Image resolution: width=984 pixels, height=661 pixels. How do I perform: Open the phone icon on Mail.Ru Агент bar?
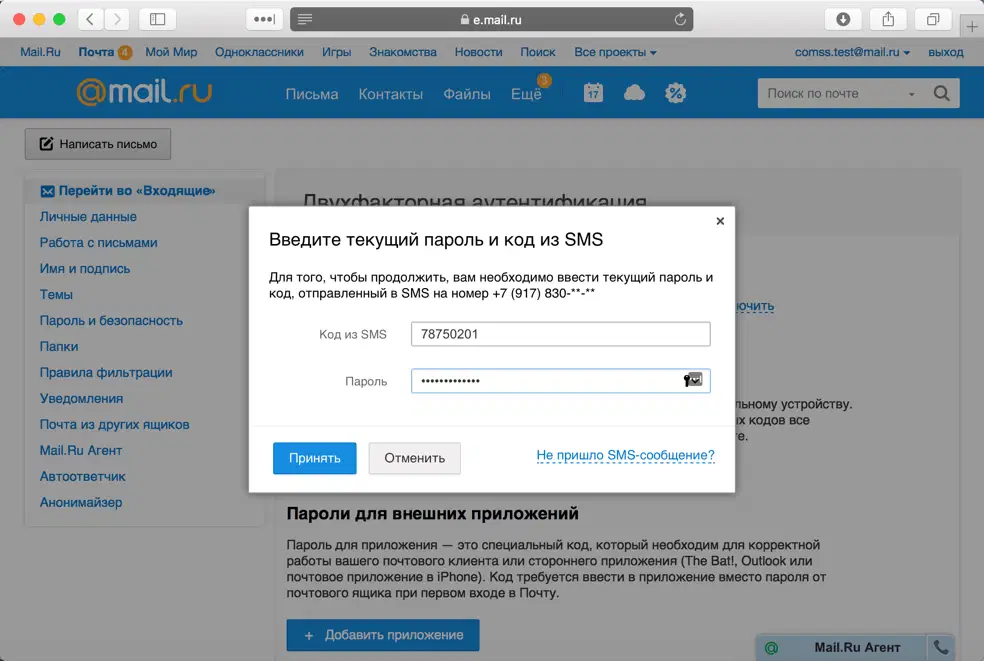(x=940, y=647)
